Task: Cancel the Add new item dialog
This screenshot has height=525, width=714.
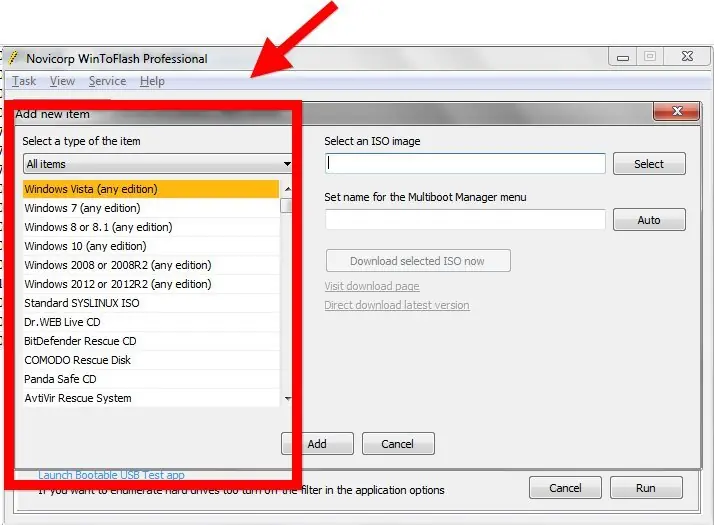Action: 398,444
